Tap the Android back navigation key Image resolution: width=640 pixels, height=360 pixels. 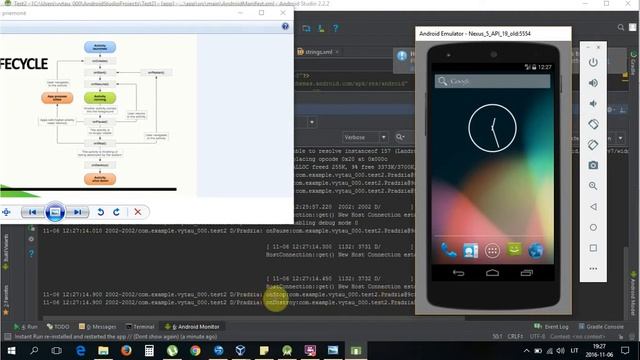[458, 273]
